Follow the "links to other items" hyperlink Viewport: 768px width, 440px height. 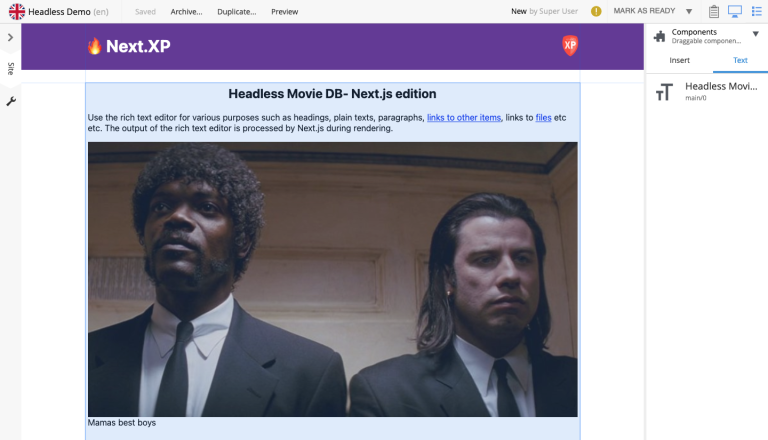[463, 117]
